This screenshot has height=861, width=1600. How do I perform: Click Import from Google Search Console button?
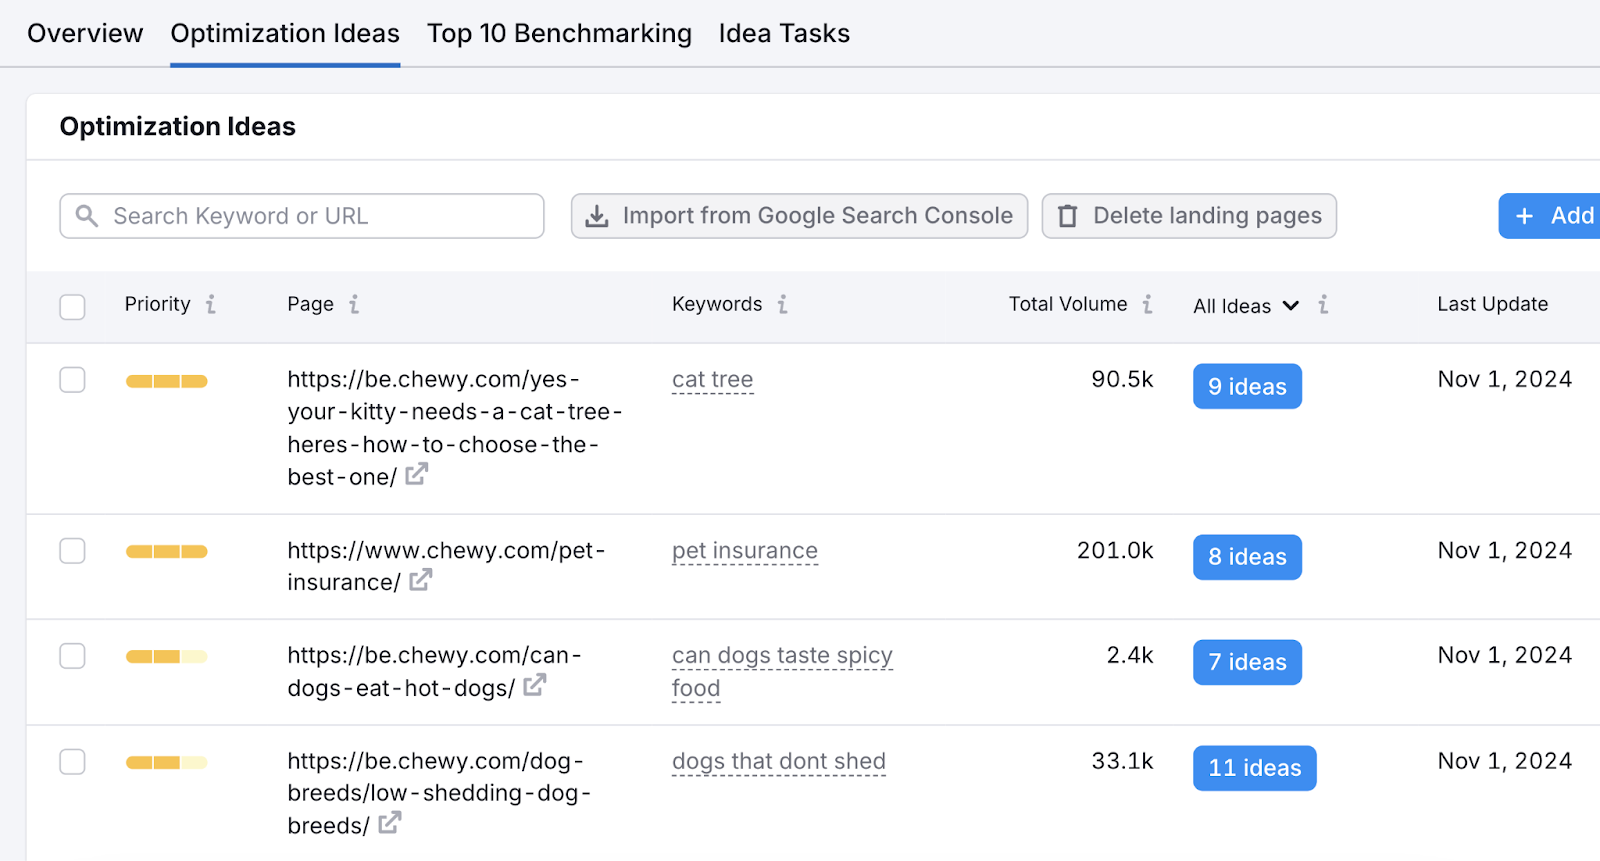(x=799, y=216)
